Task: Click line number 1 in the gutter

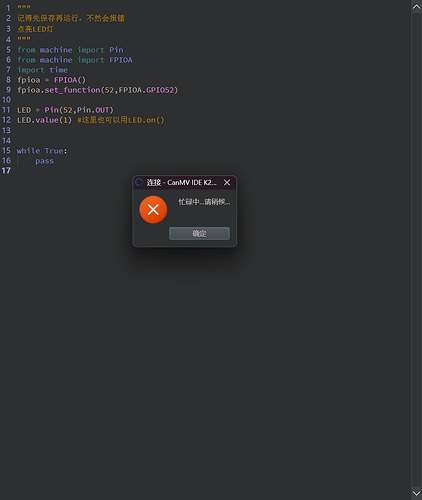Action: [x=8, y=8]
